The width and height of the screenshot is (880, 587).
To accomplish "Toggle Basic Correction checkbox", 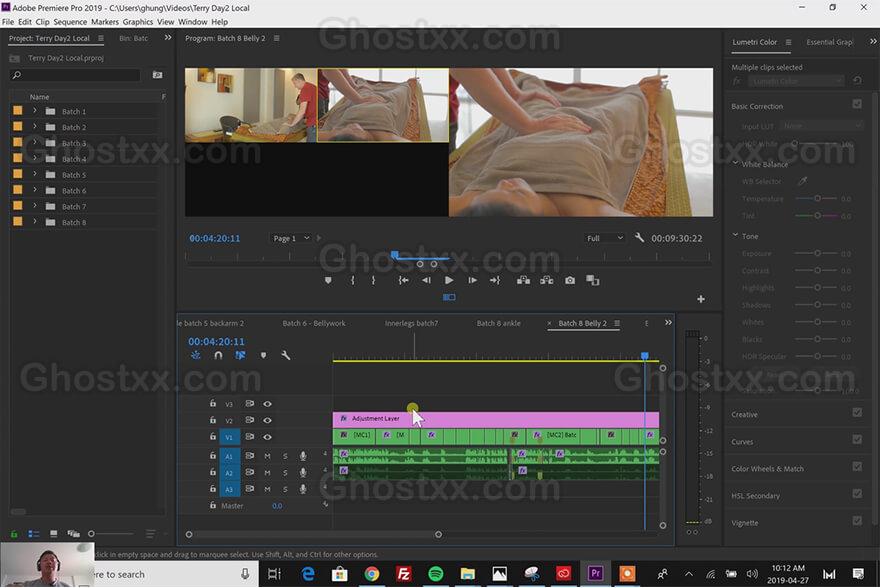I will (x=857, y=104).
